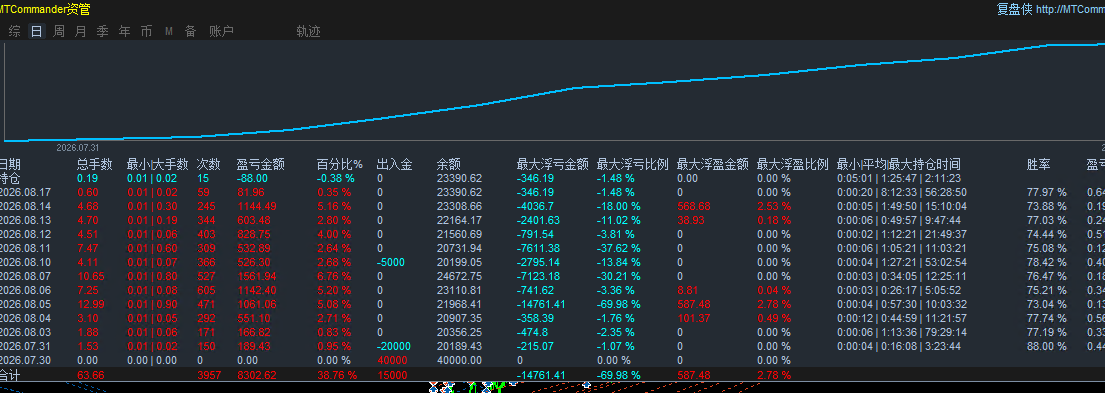Select the 2026.08.10 date row
This screenshot has width=1105, height=393.
tap(25, 262)
